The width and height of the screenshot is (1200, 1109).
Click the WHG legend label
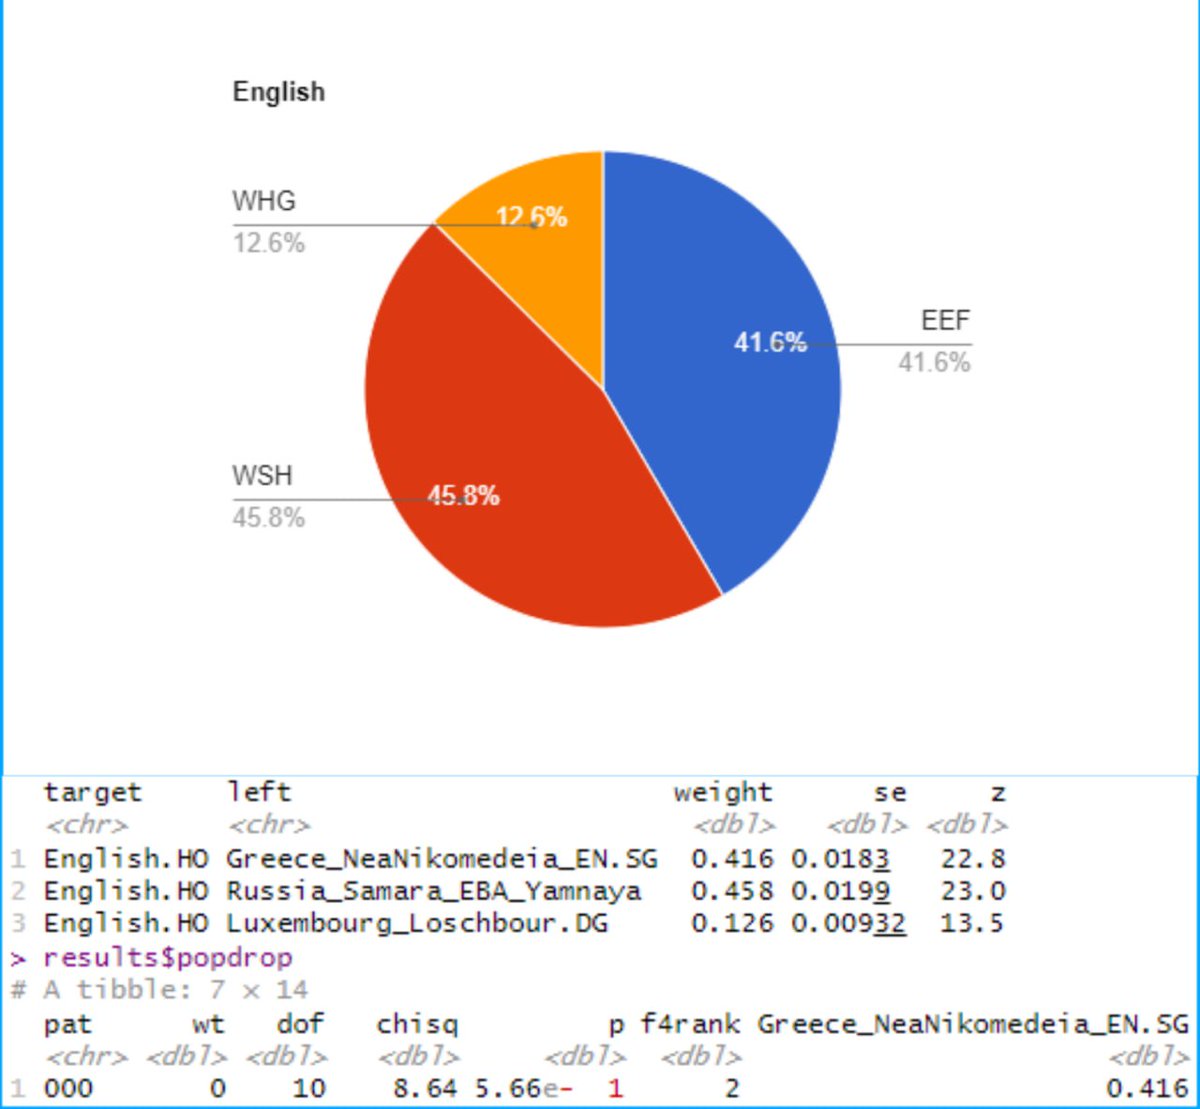click(264, 201)
